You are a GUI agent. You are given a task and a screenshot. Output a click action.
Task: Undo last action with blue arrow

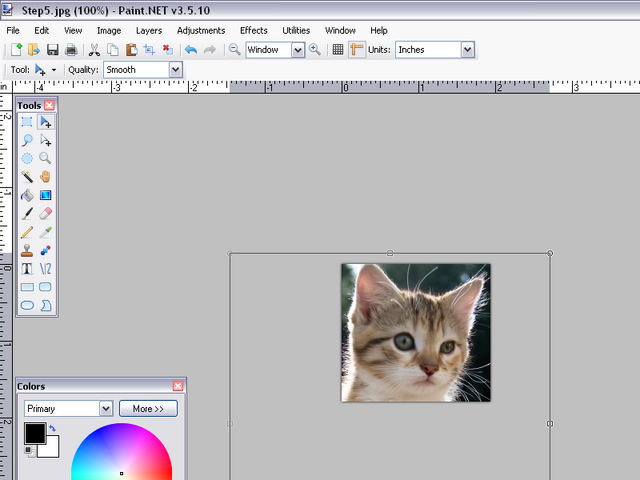(191, 50)
